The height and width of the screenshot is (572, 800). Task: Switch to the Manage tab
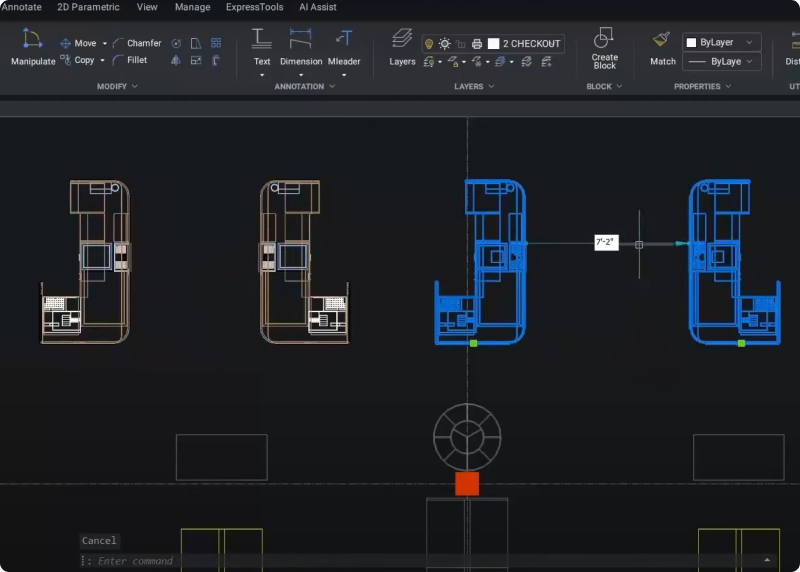pyautogui.click(x=192, y=7)
